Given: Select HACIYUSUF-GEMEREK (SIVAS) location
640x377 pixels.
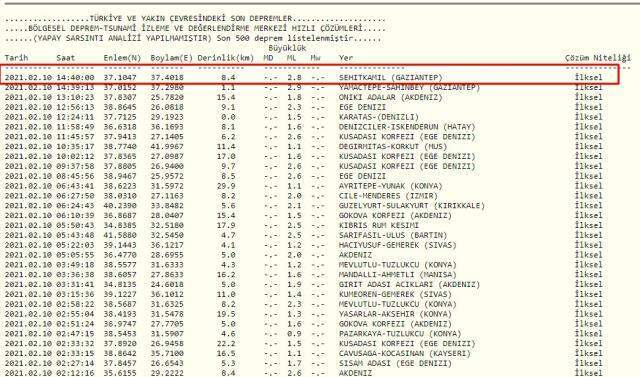Looking at the screenshot, I should point(398,245).
